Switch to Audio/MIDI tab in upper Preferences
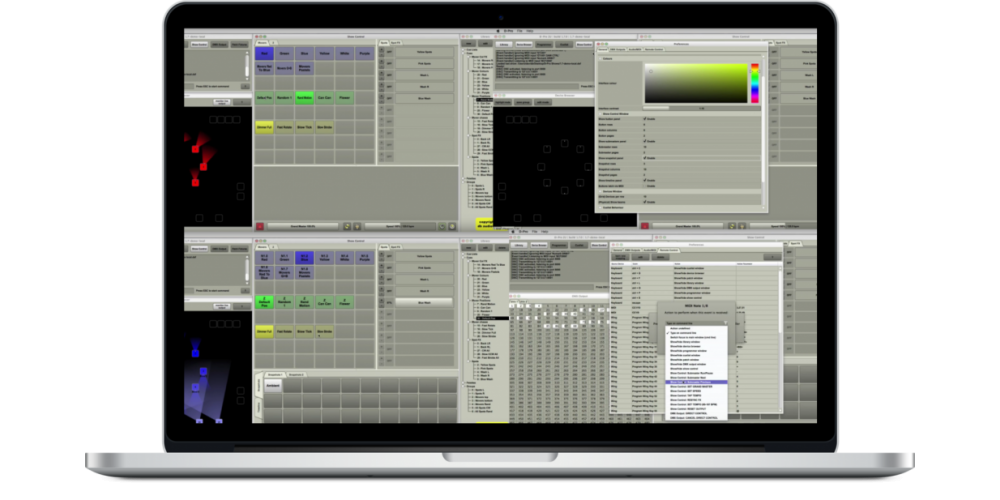This screenshot has height=500, width=1000. coord(634,49)
